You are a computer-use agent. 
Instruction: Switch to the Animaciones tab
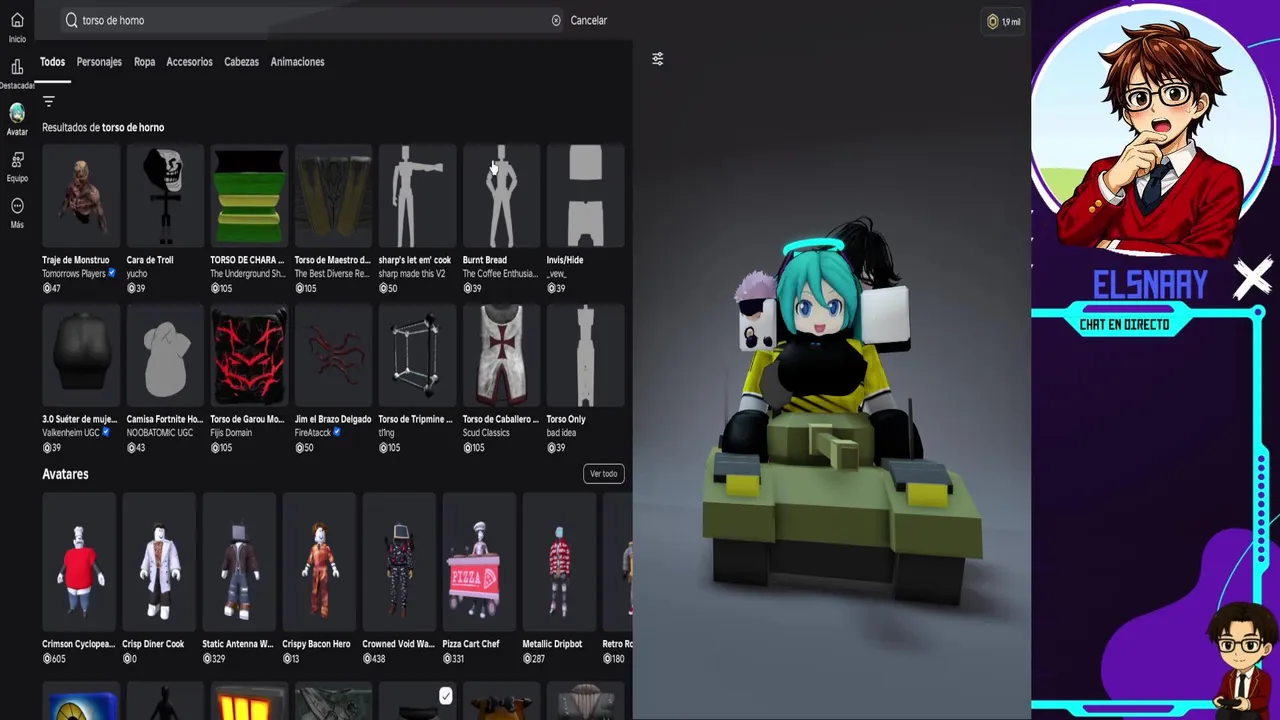tap(297, 62)
